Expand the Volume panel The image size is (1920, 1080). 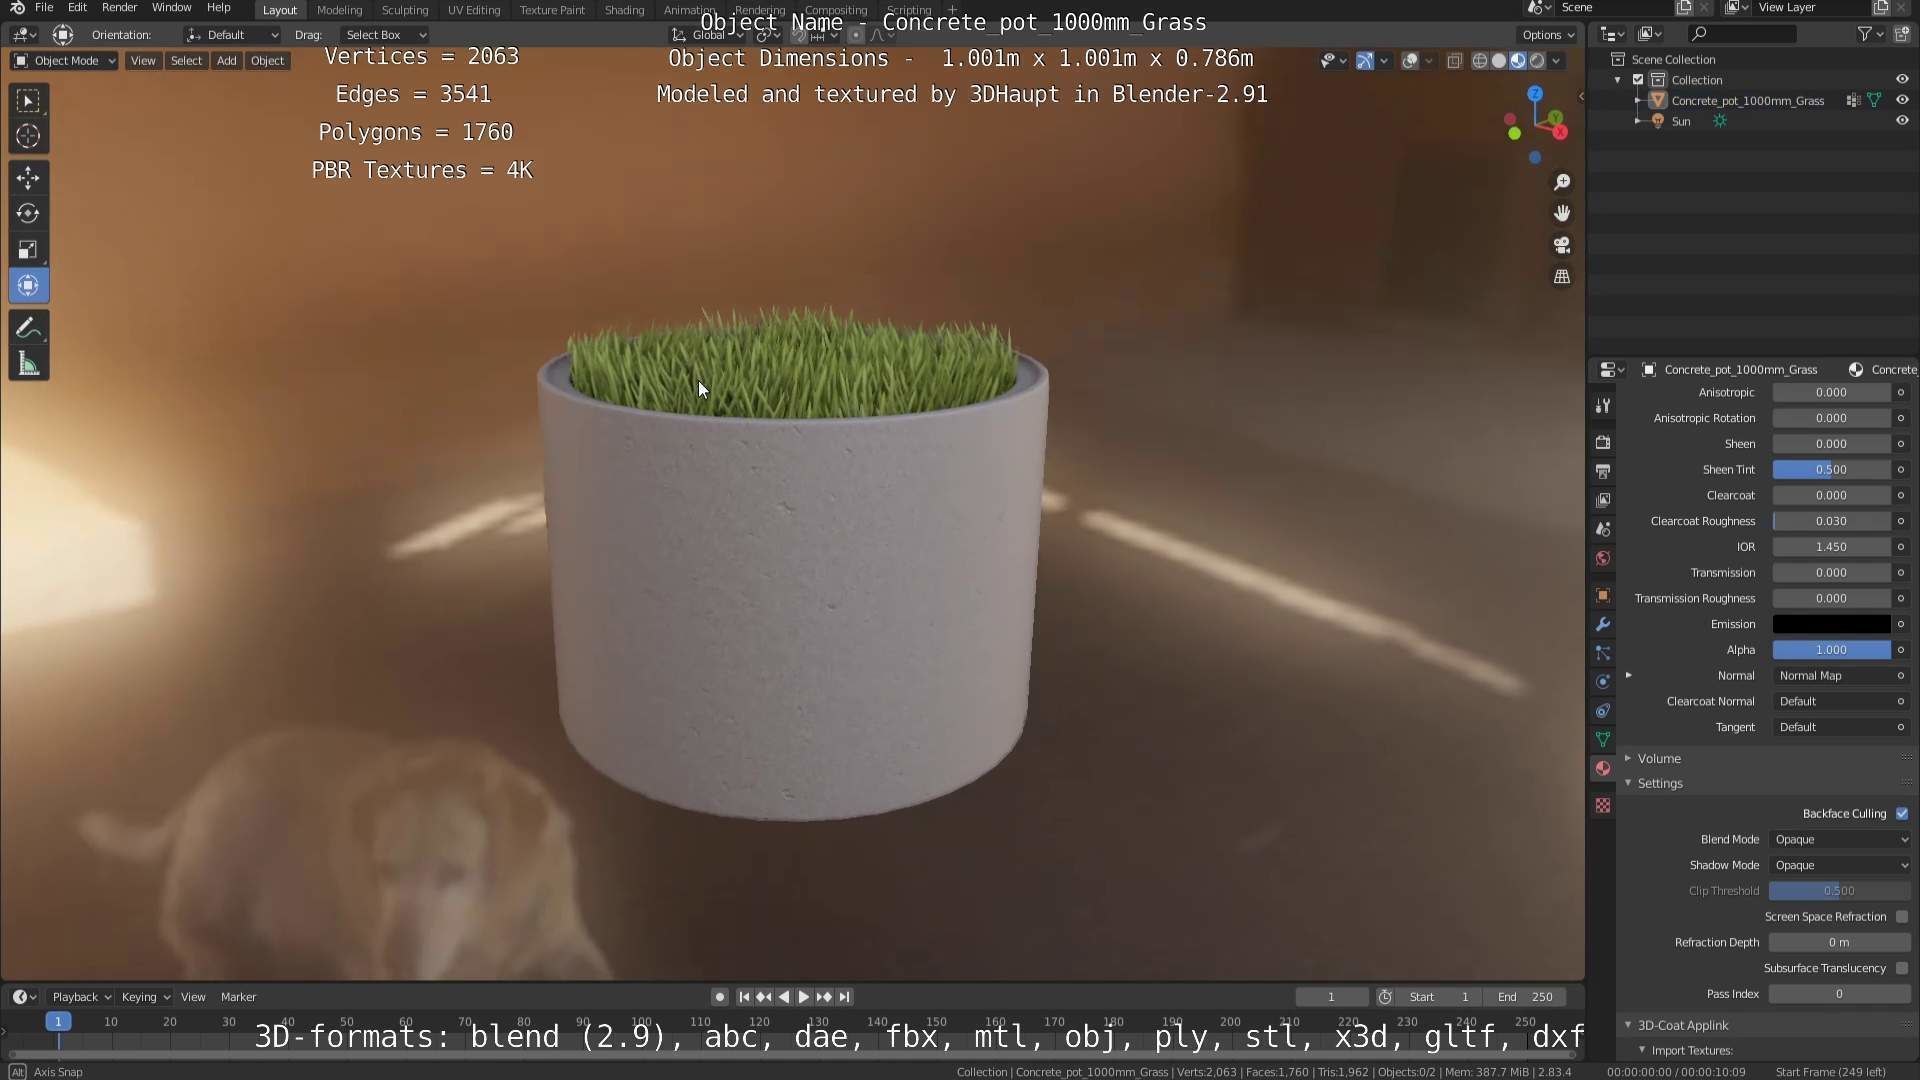coord(1659,759)
